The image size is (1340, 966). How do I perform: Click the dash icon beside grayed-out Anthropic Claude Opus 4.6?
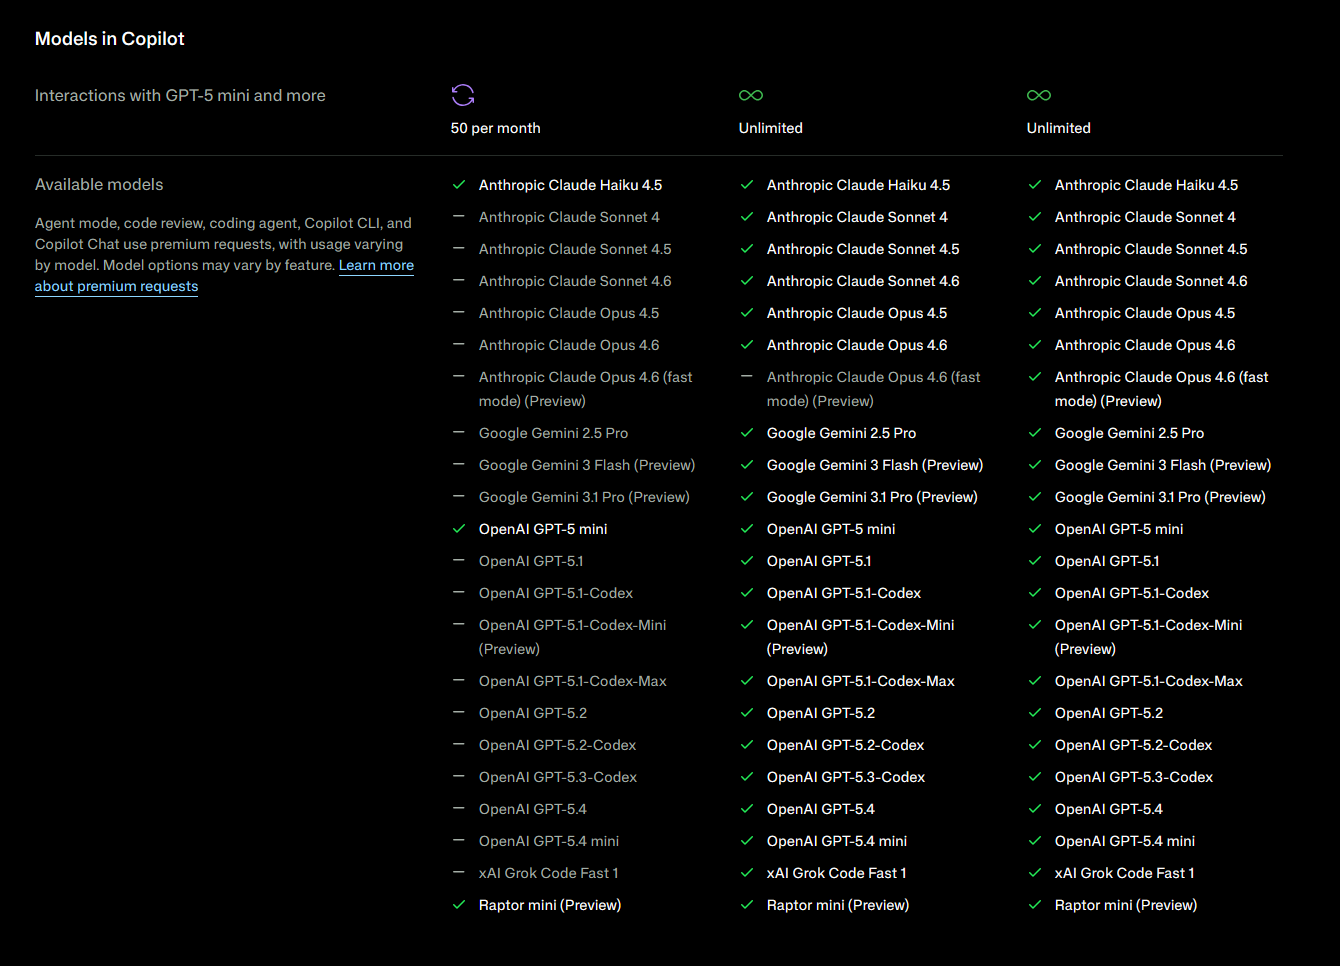[x=459, y=344]
